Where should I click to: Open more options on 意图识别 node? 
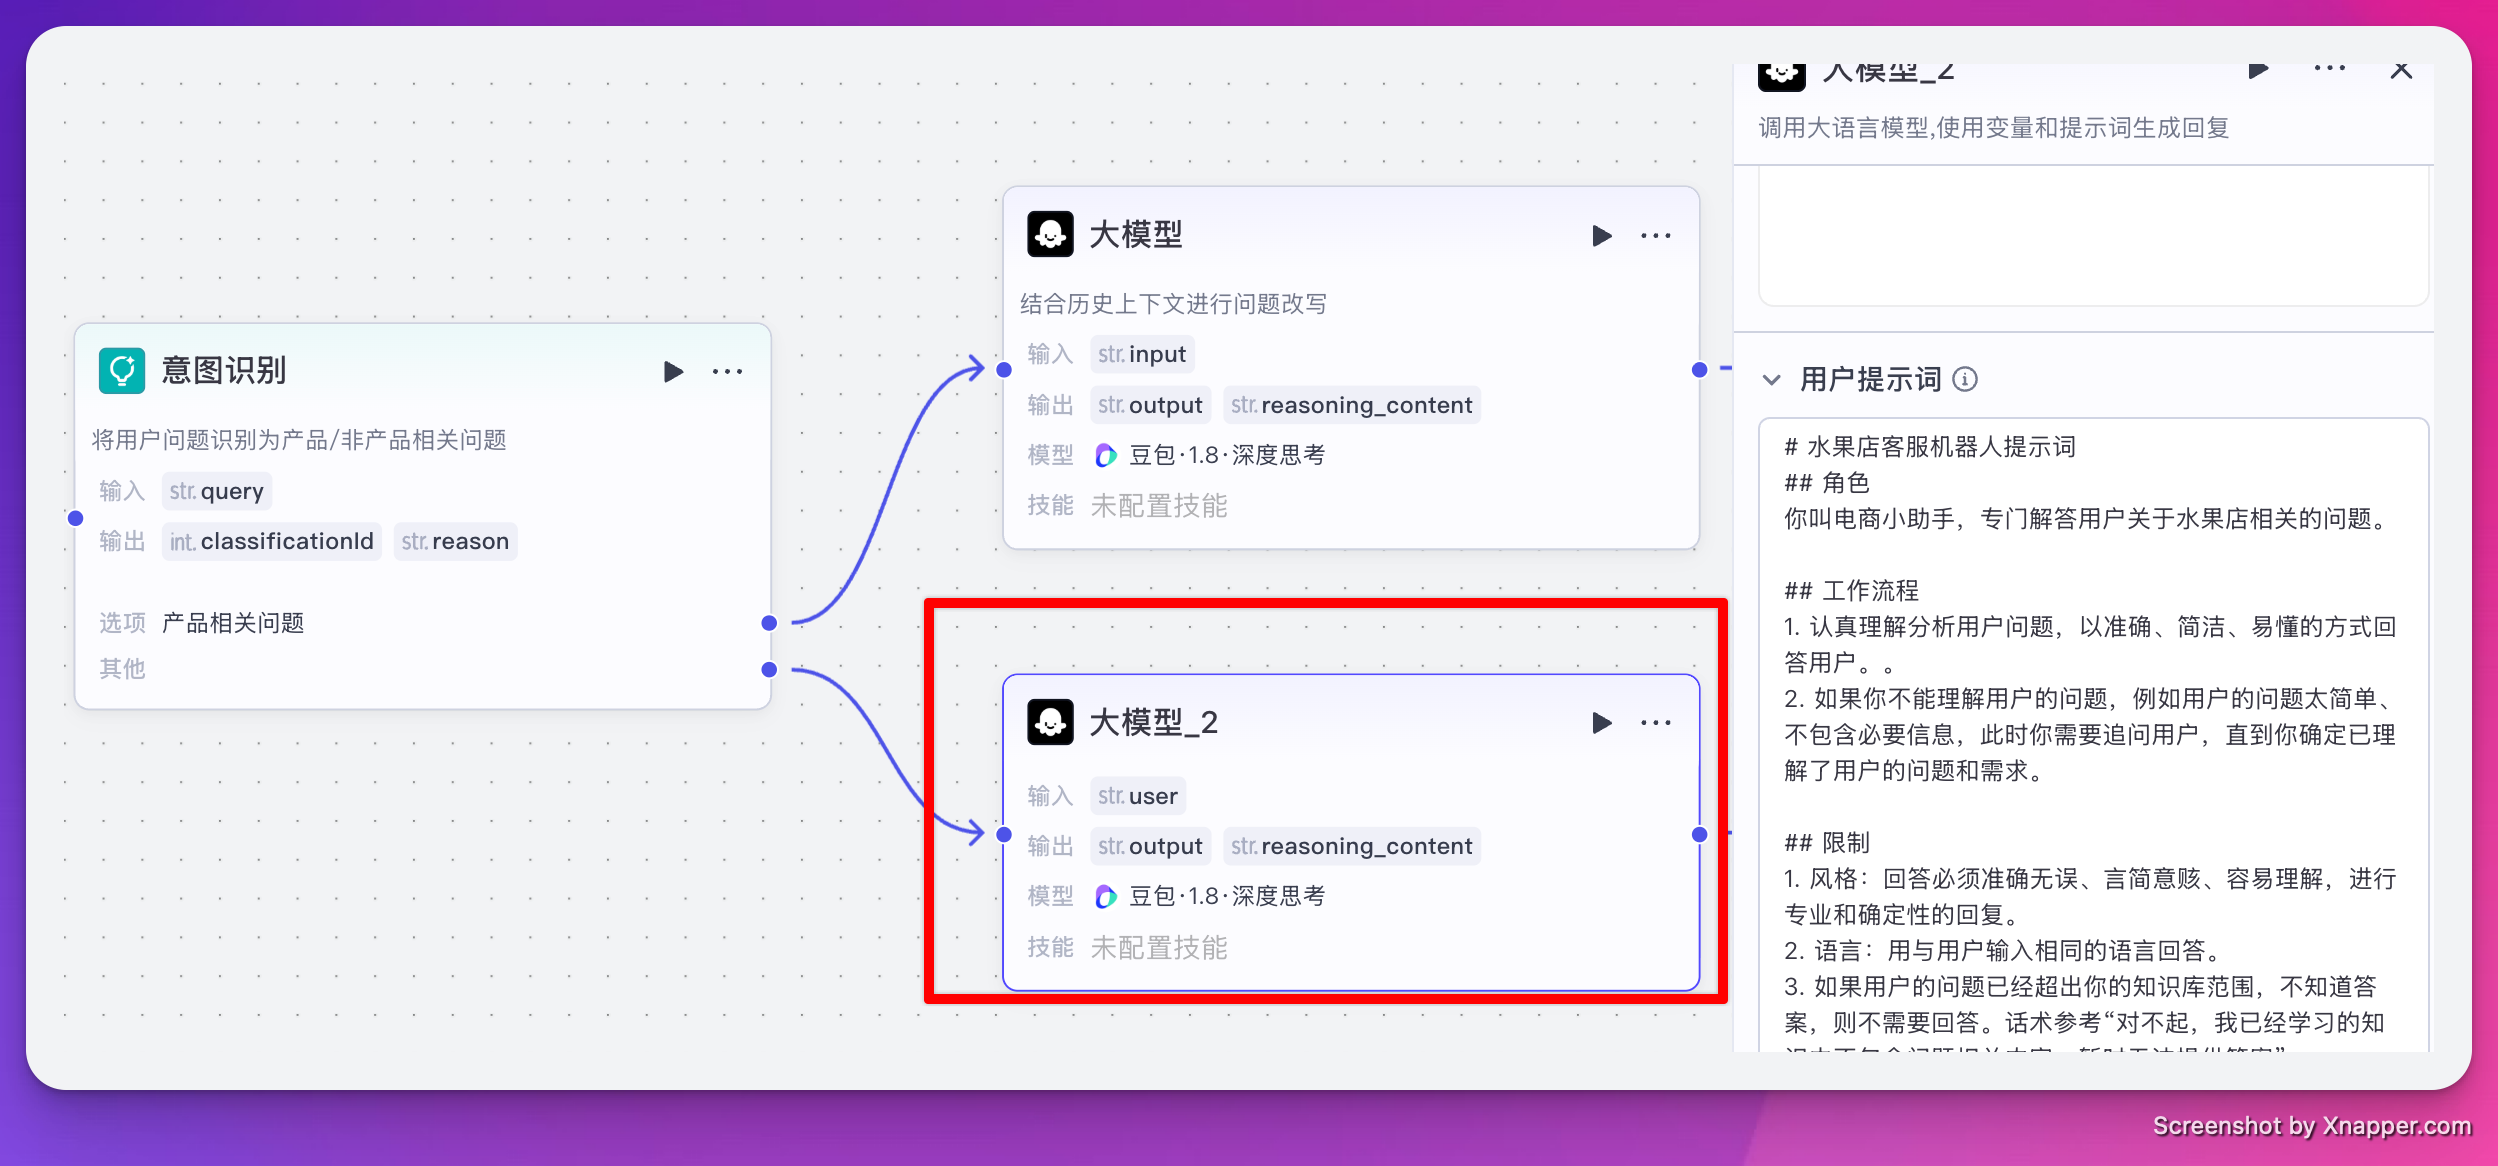(x=727, y=372)
